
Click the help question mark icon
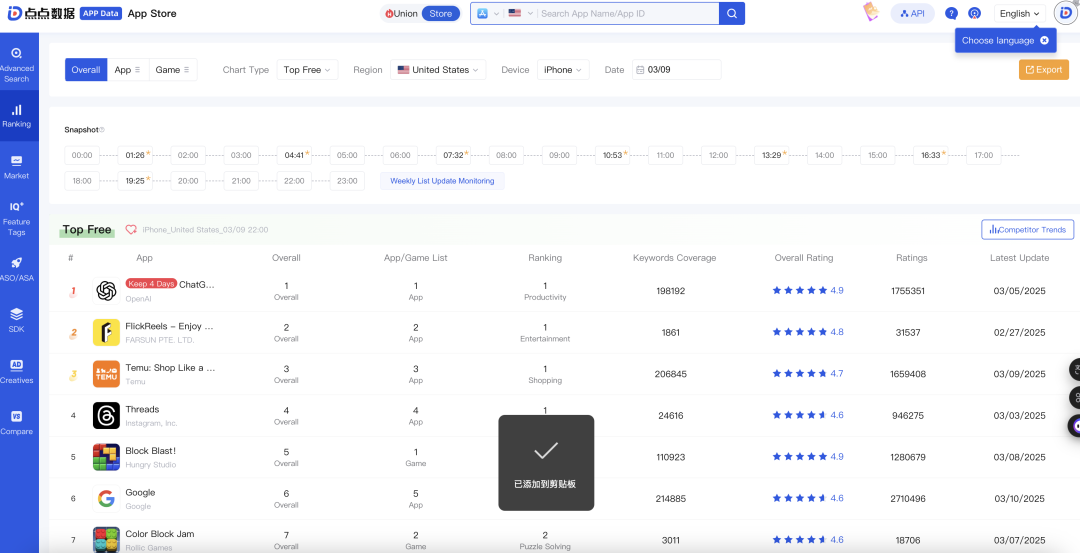click(x=951, y=13)
